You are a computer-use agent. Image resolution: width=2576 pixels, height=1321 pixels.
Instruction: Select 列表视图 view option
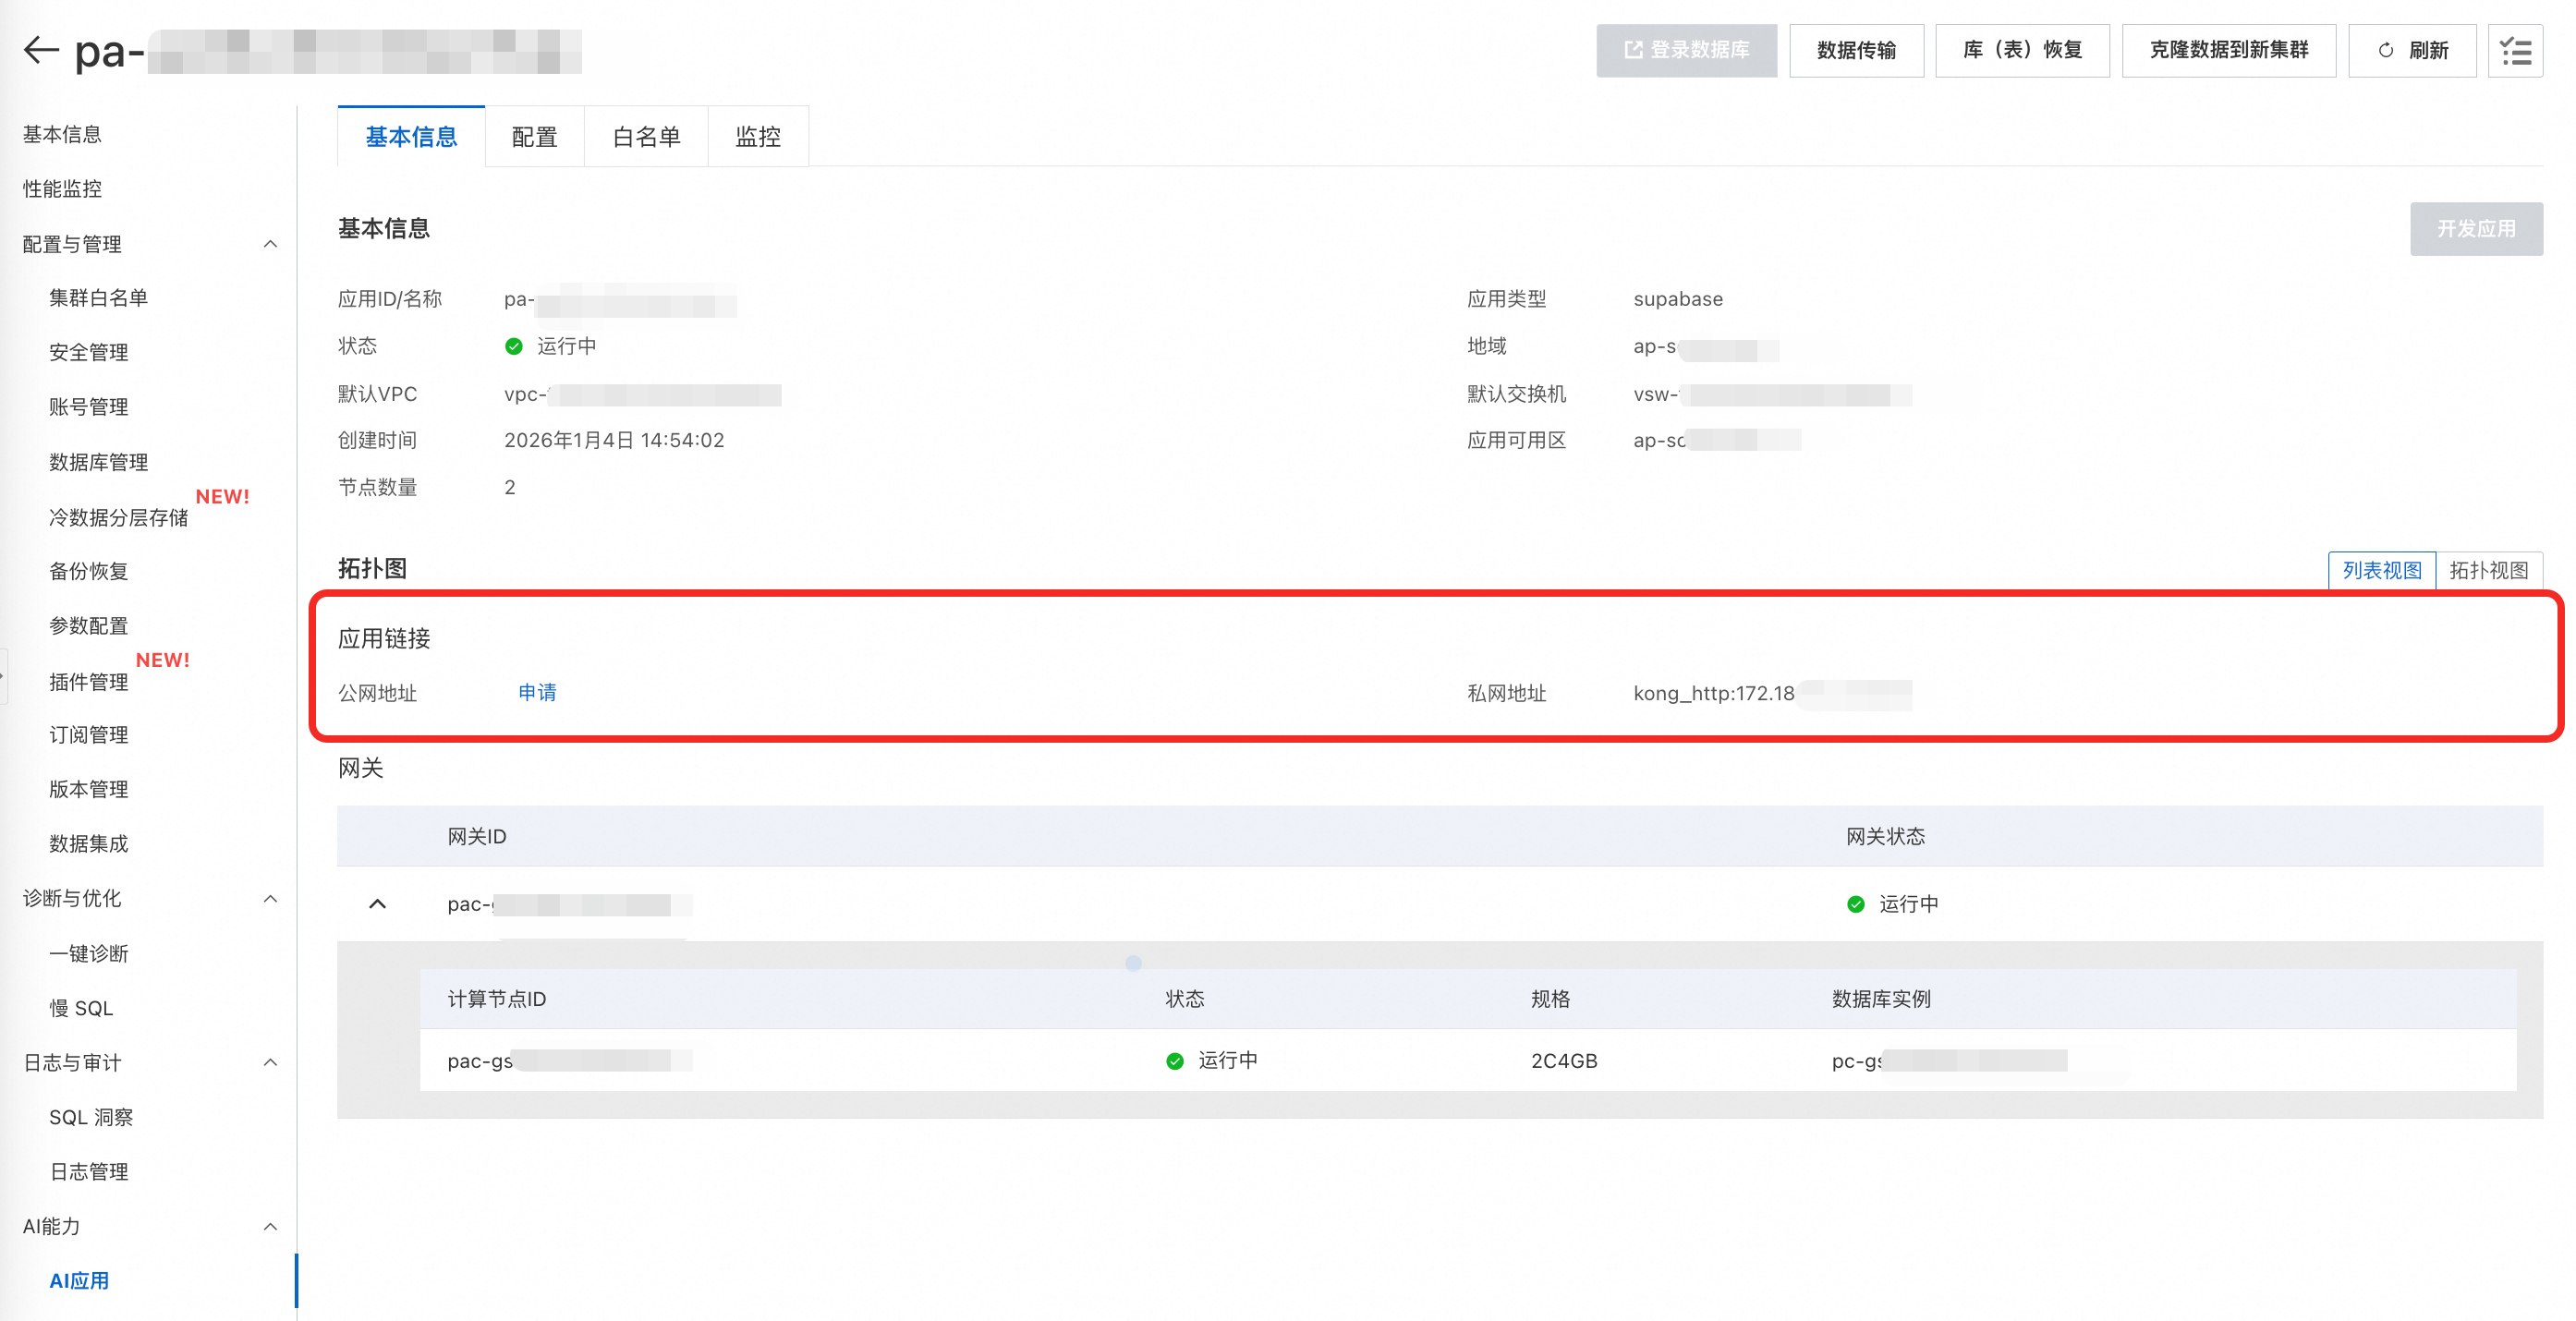[2382, 570]
